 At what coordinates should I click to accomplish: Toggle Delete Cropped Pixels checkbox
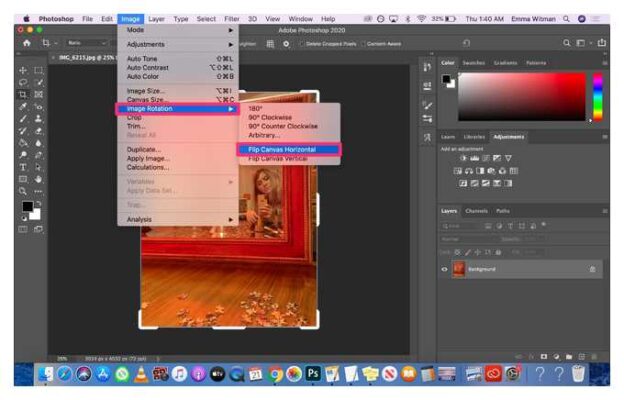click(x=301, y=44)
